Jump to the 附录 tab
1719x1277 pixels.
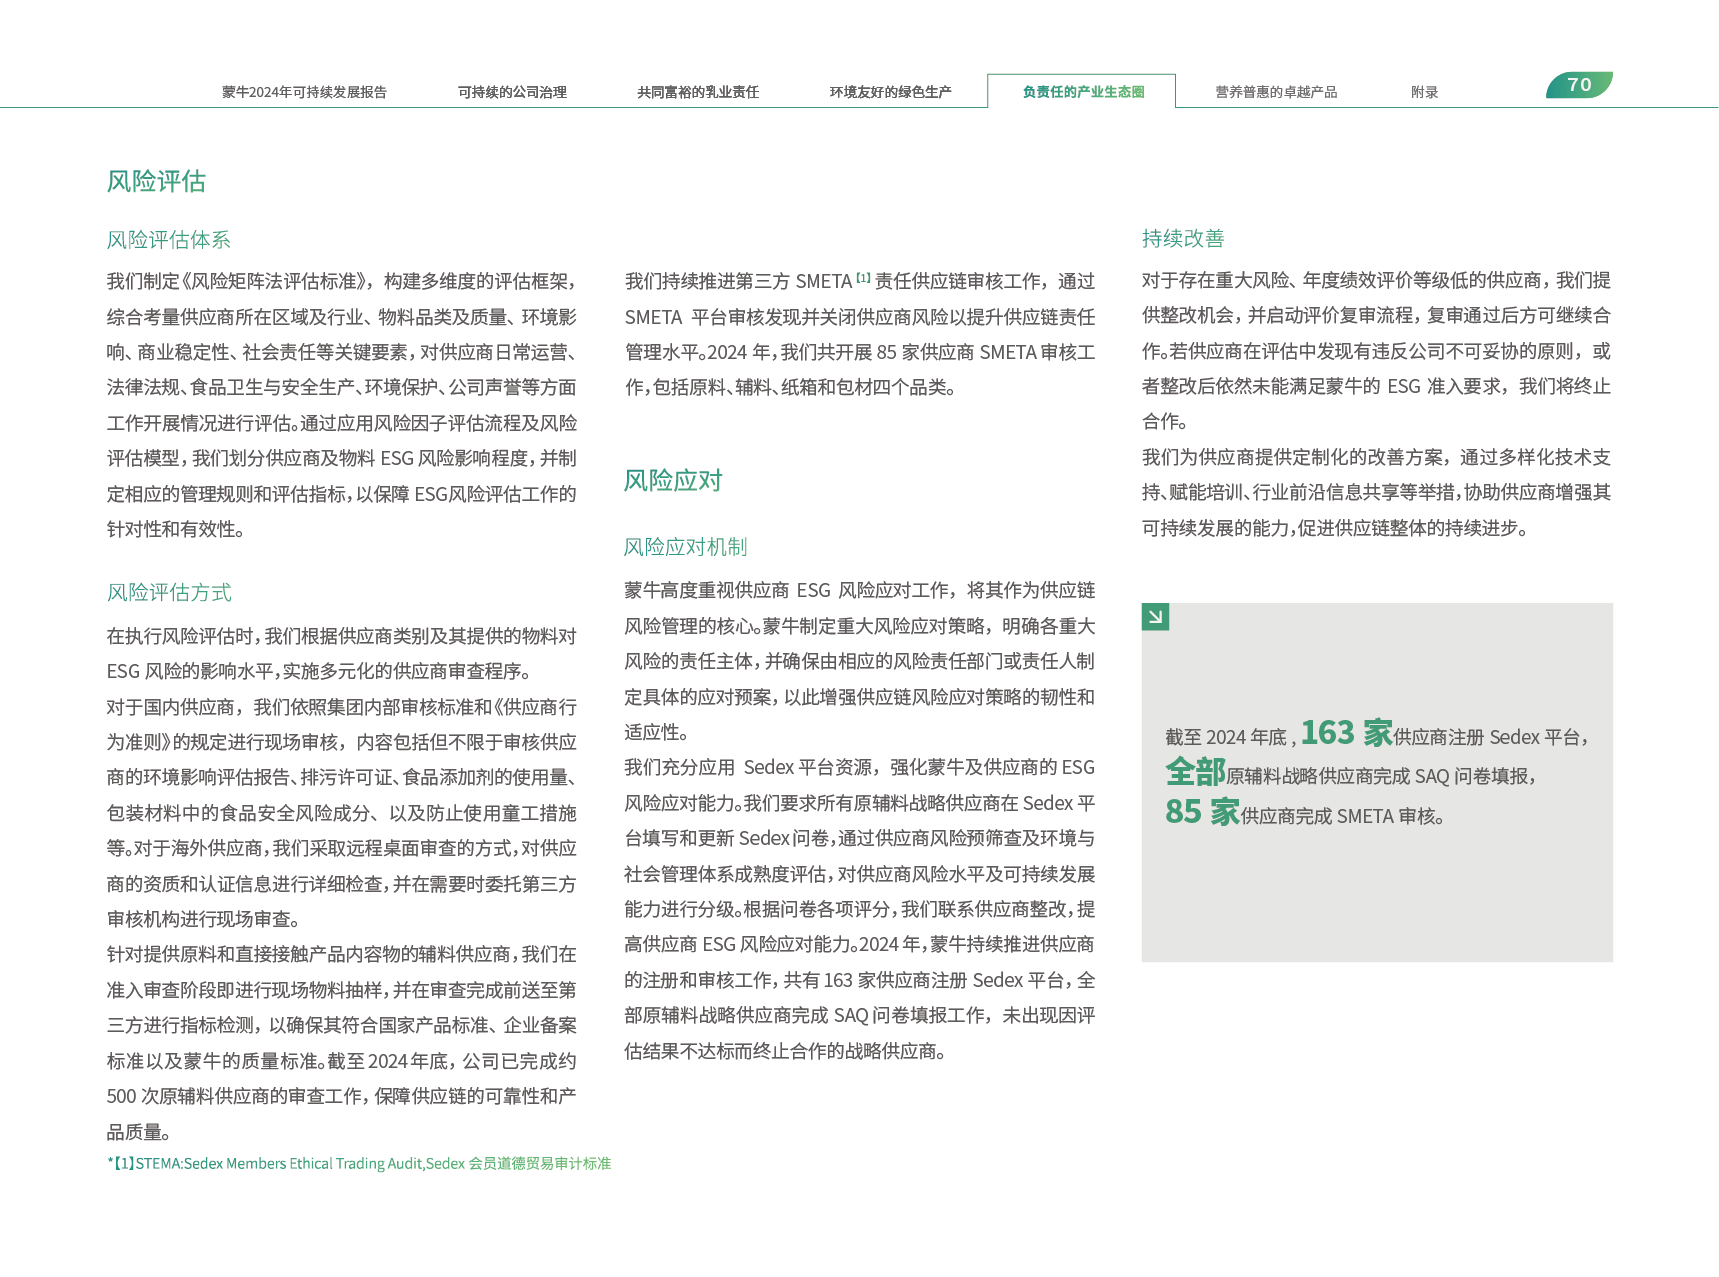tap(1424, 92)
